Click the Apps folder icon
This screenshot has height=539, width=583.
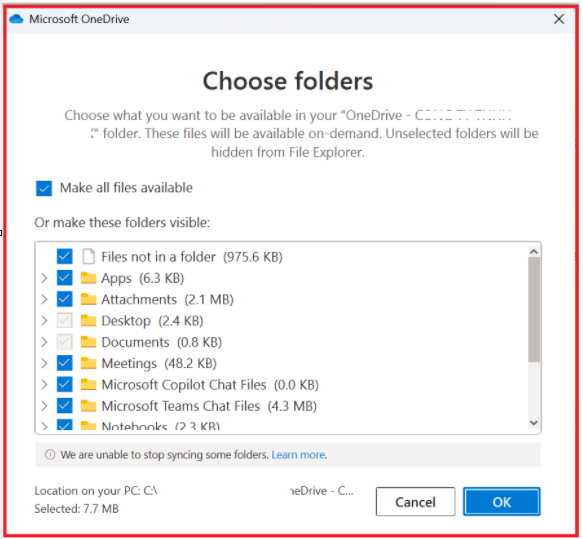(x=88, y=278)
